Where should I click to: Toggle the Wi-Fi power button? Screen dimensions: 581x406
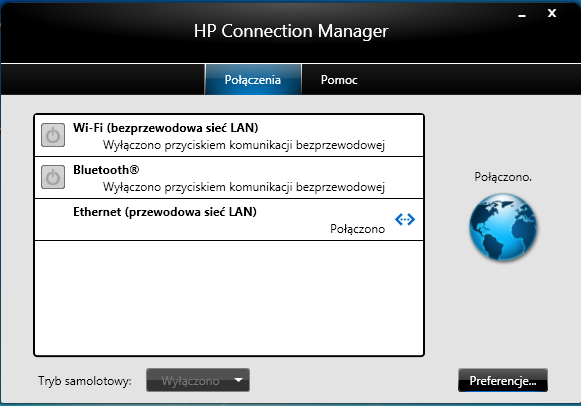(53, 135)
